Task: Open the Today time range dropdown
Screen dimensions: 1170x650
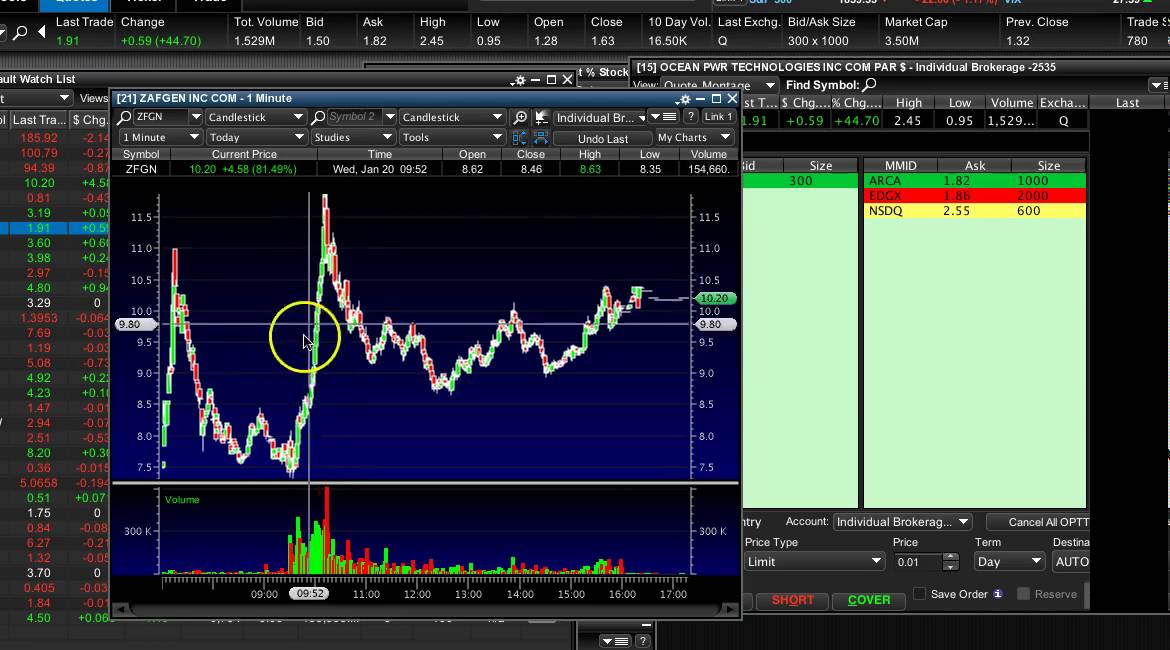Action: pos(256,137)
